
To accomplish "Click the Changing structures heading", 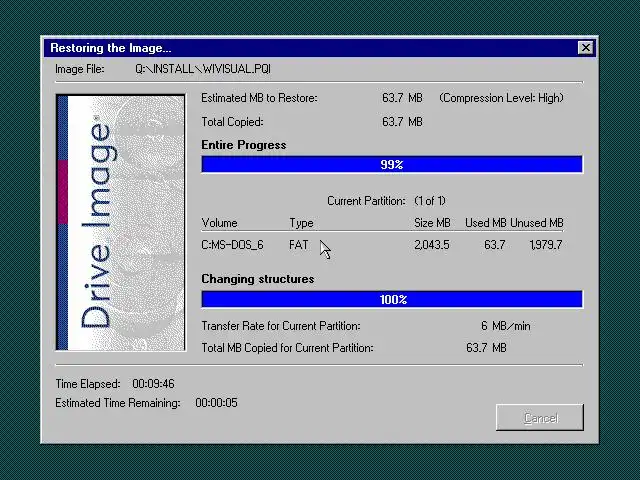I will click(258, 279).
